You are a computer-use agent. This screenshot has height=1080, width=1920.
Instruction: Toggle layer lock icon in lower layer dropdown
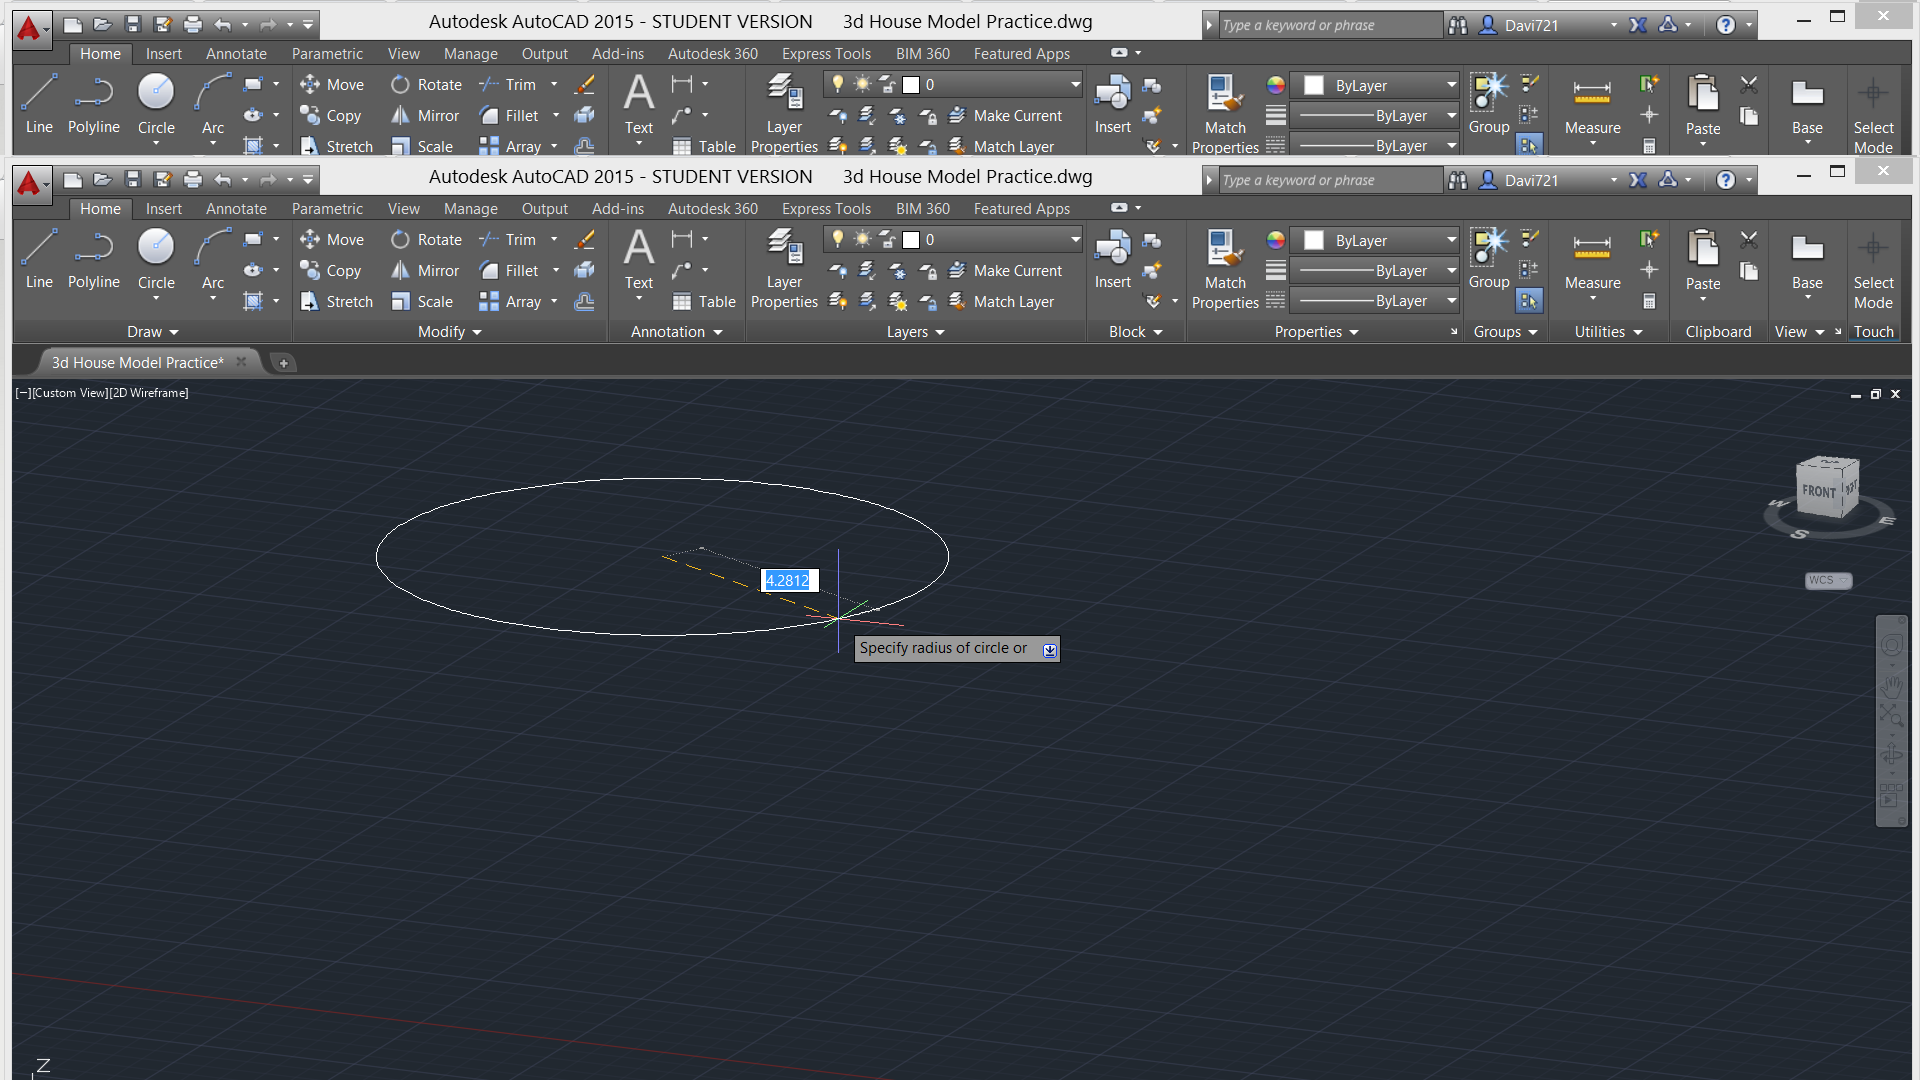tap(887, 239)
